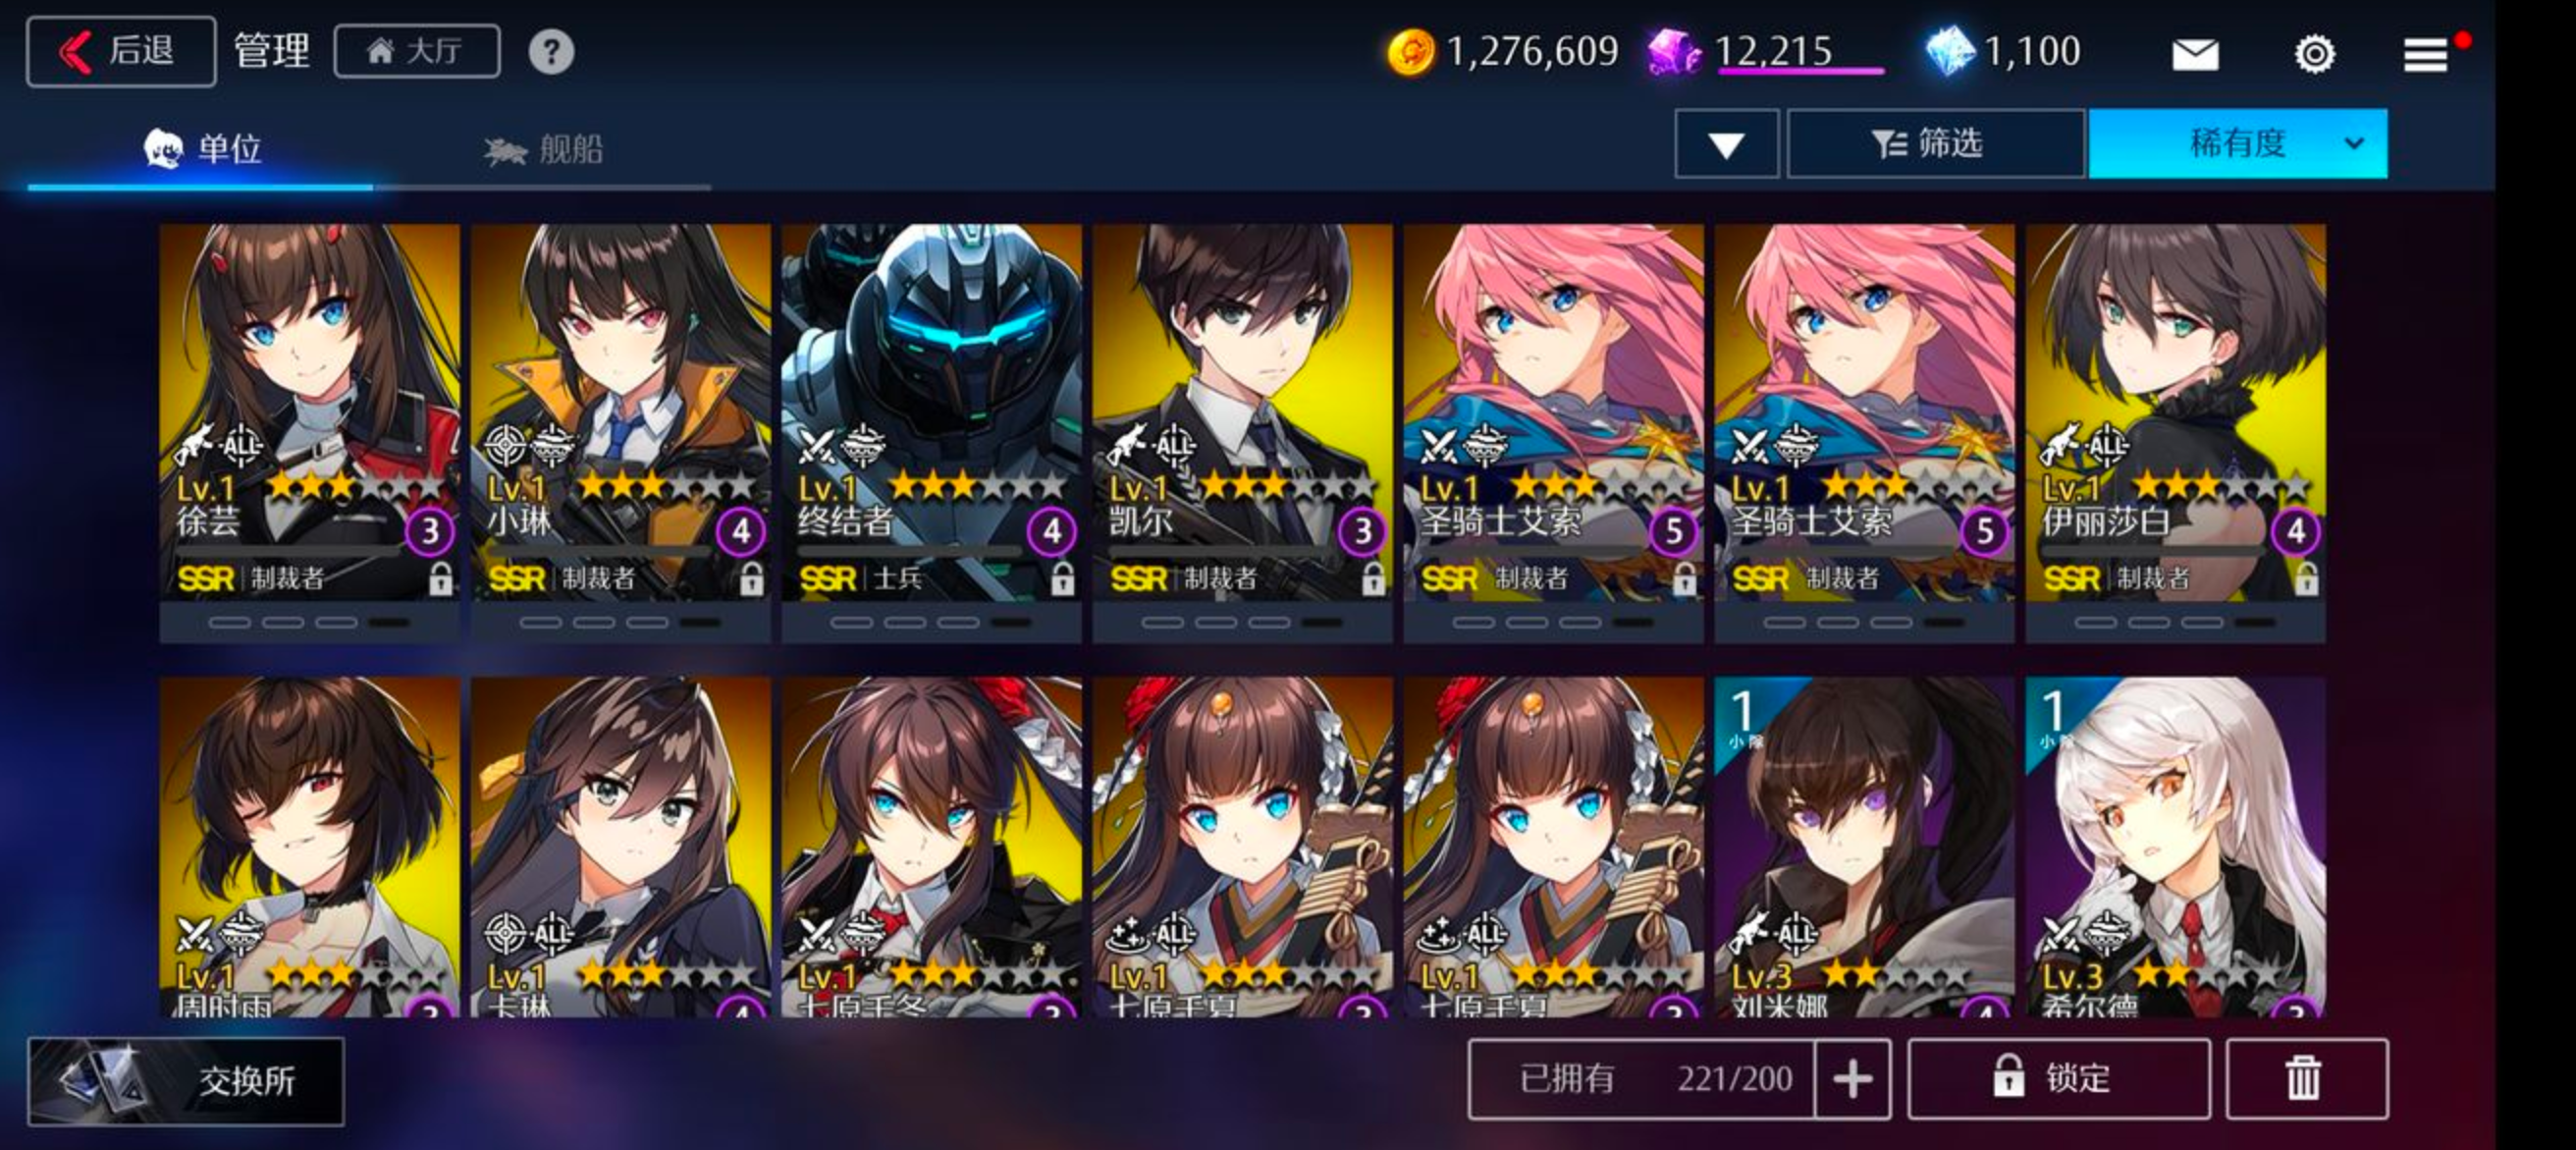This screenshot has width=2576, height=1150.
Task: Switch to the 舰船 tab
Action: (544, 150)
